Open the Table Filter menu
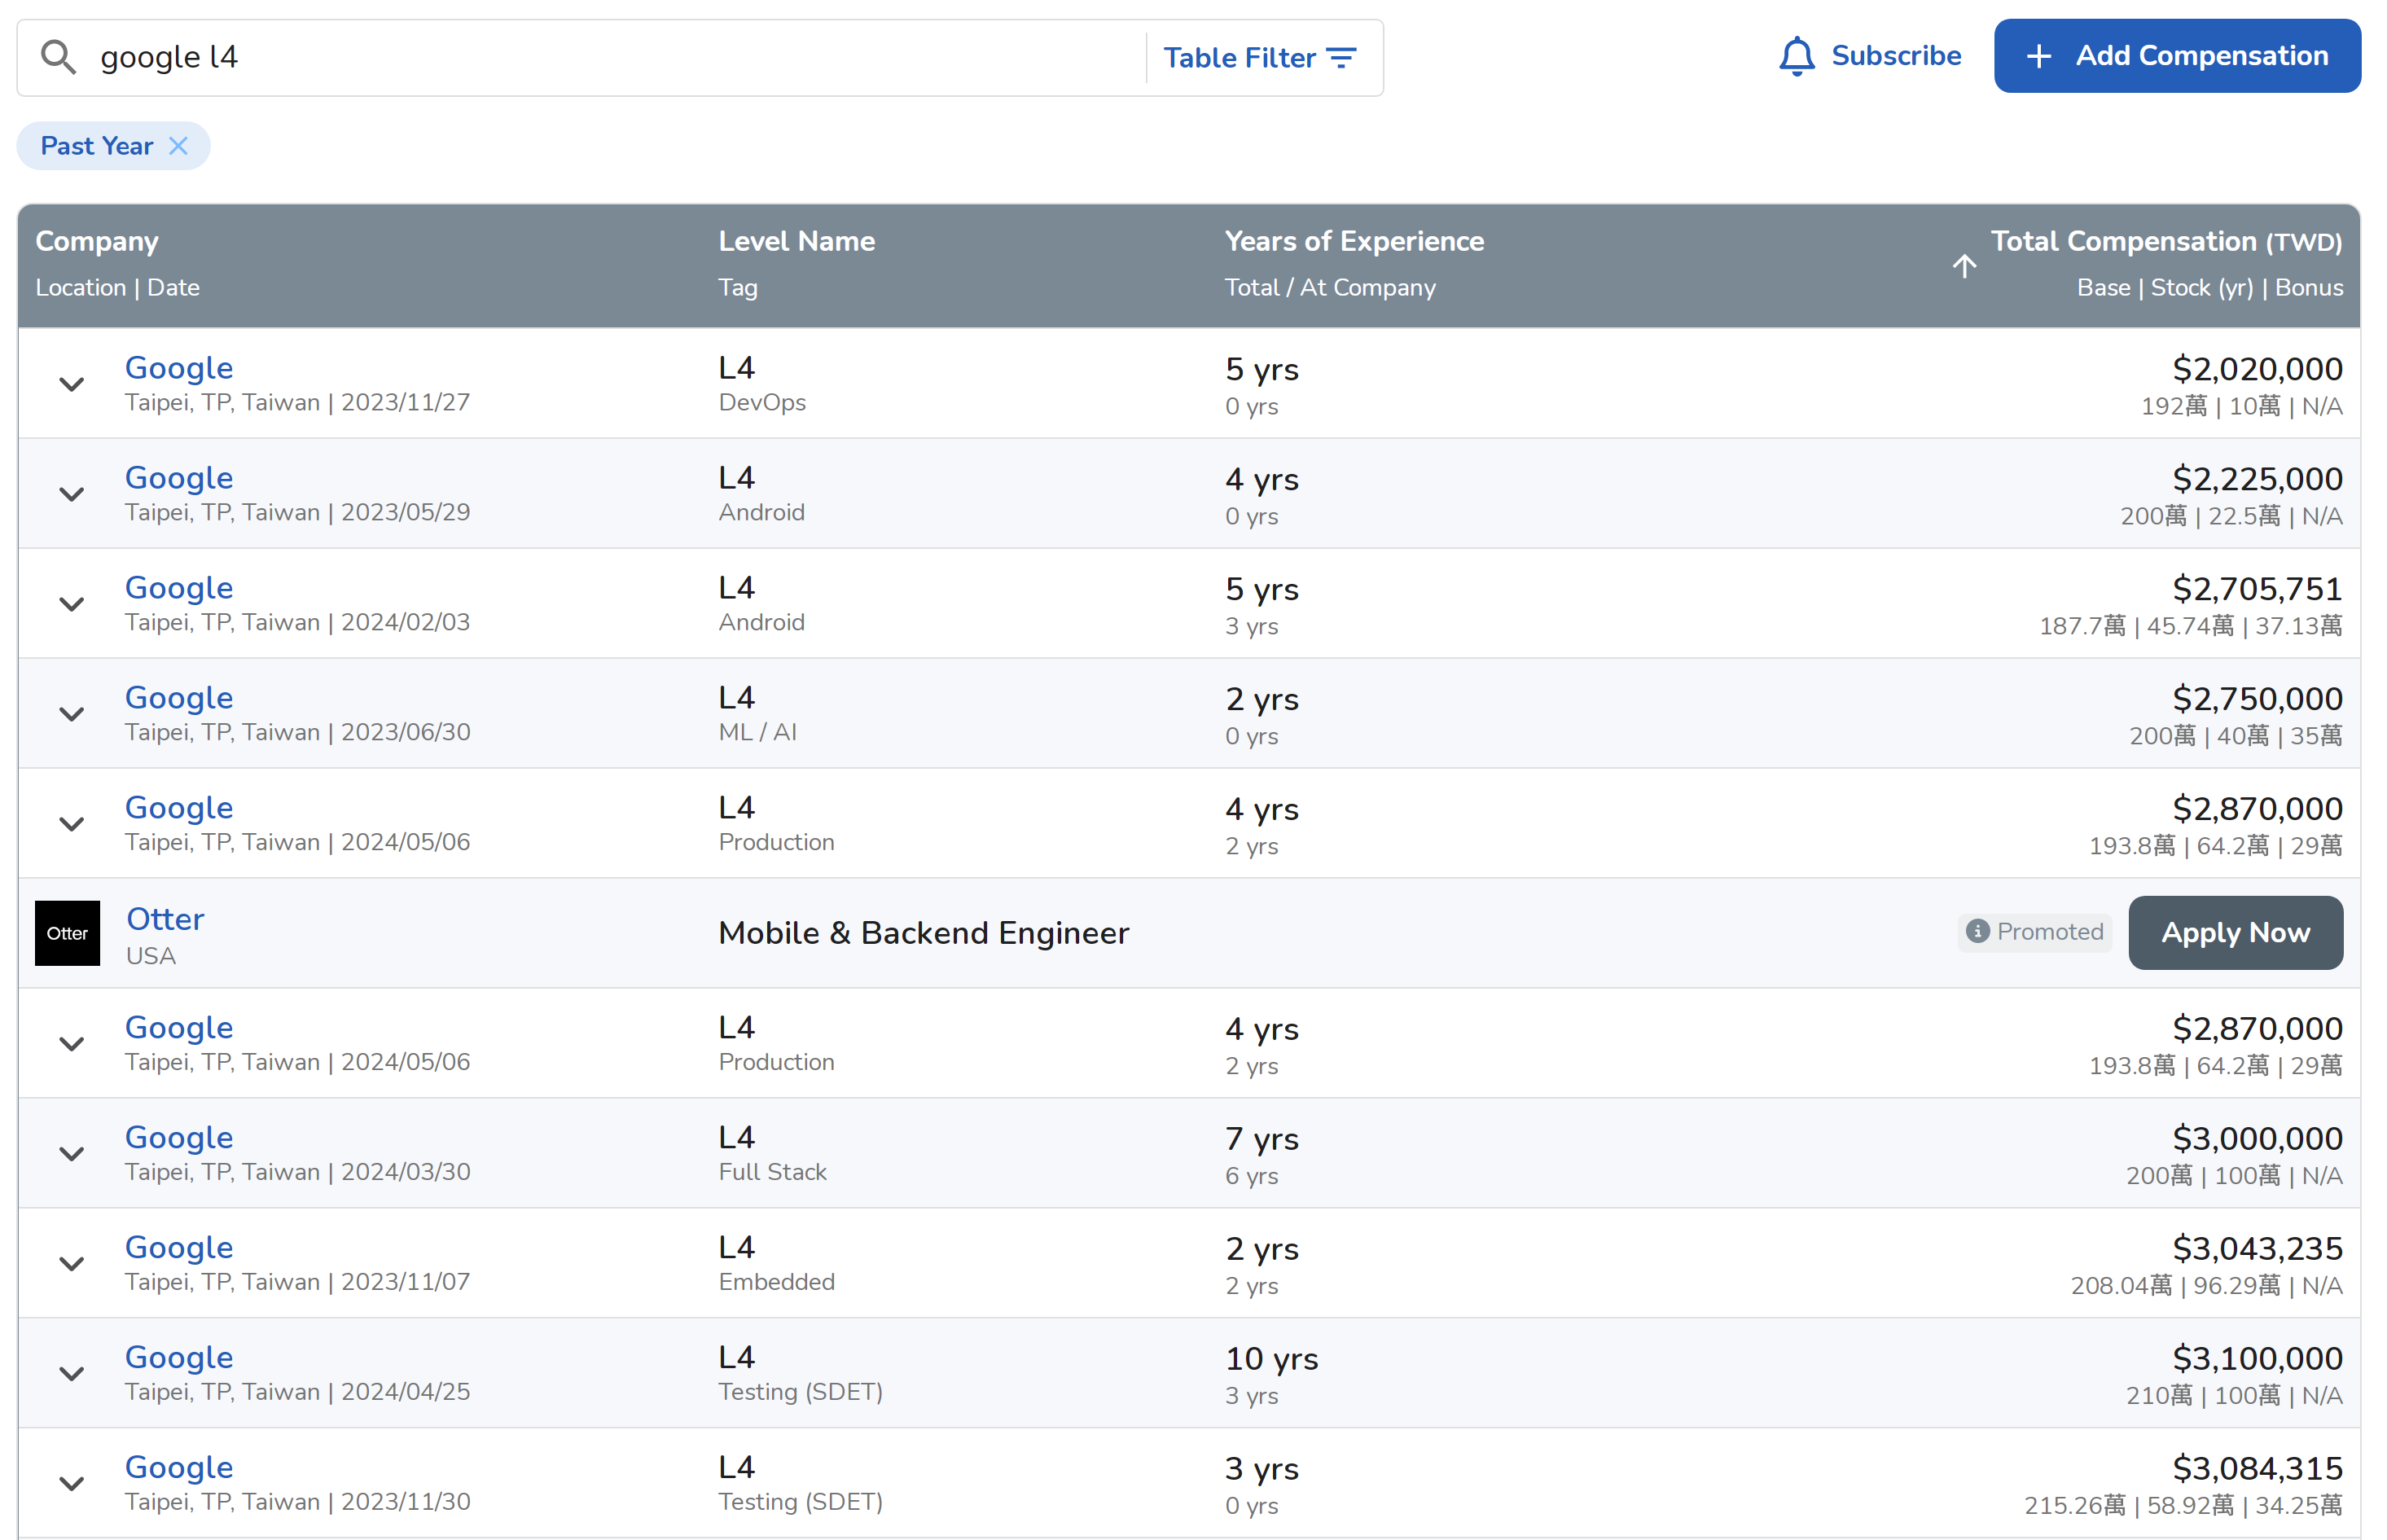Screen dimensions: 2387x1540 (x=1260, y=58)
